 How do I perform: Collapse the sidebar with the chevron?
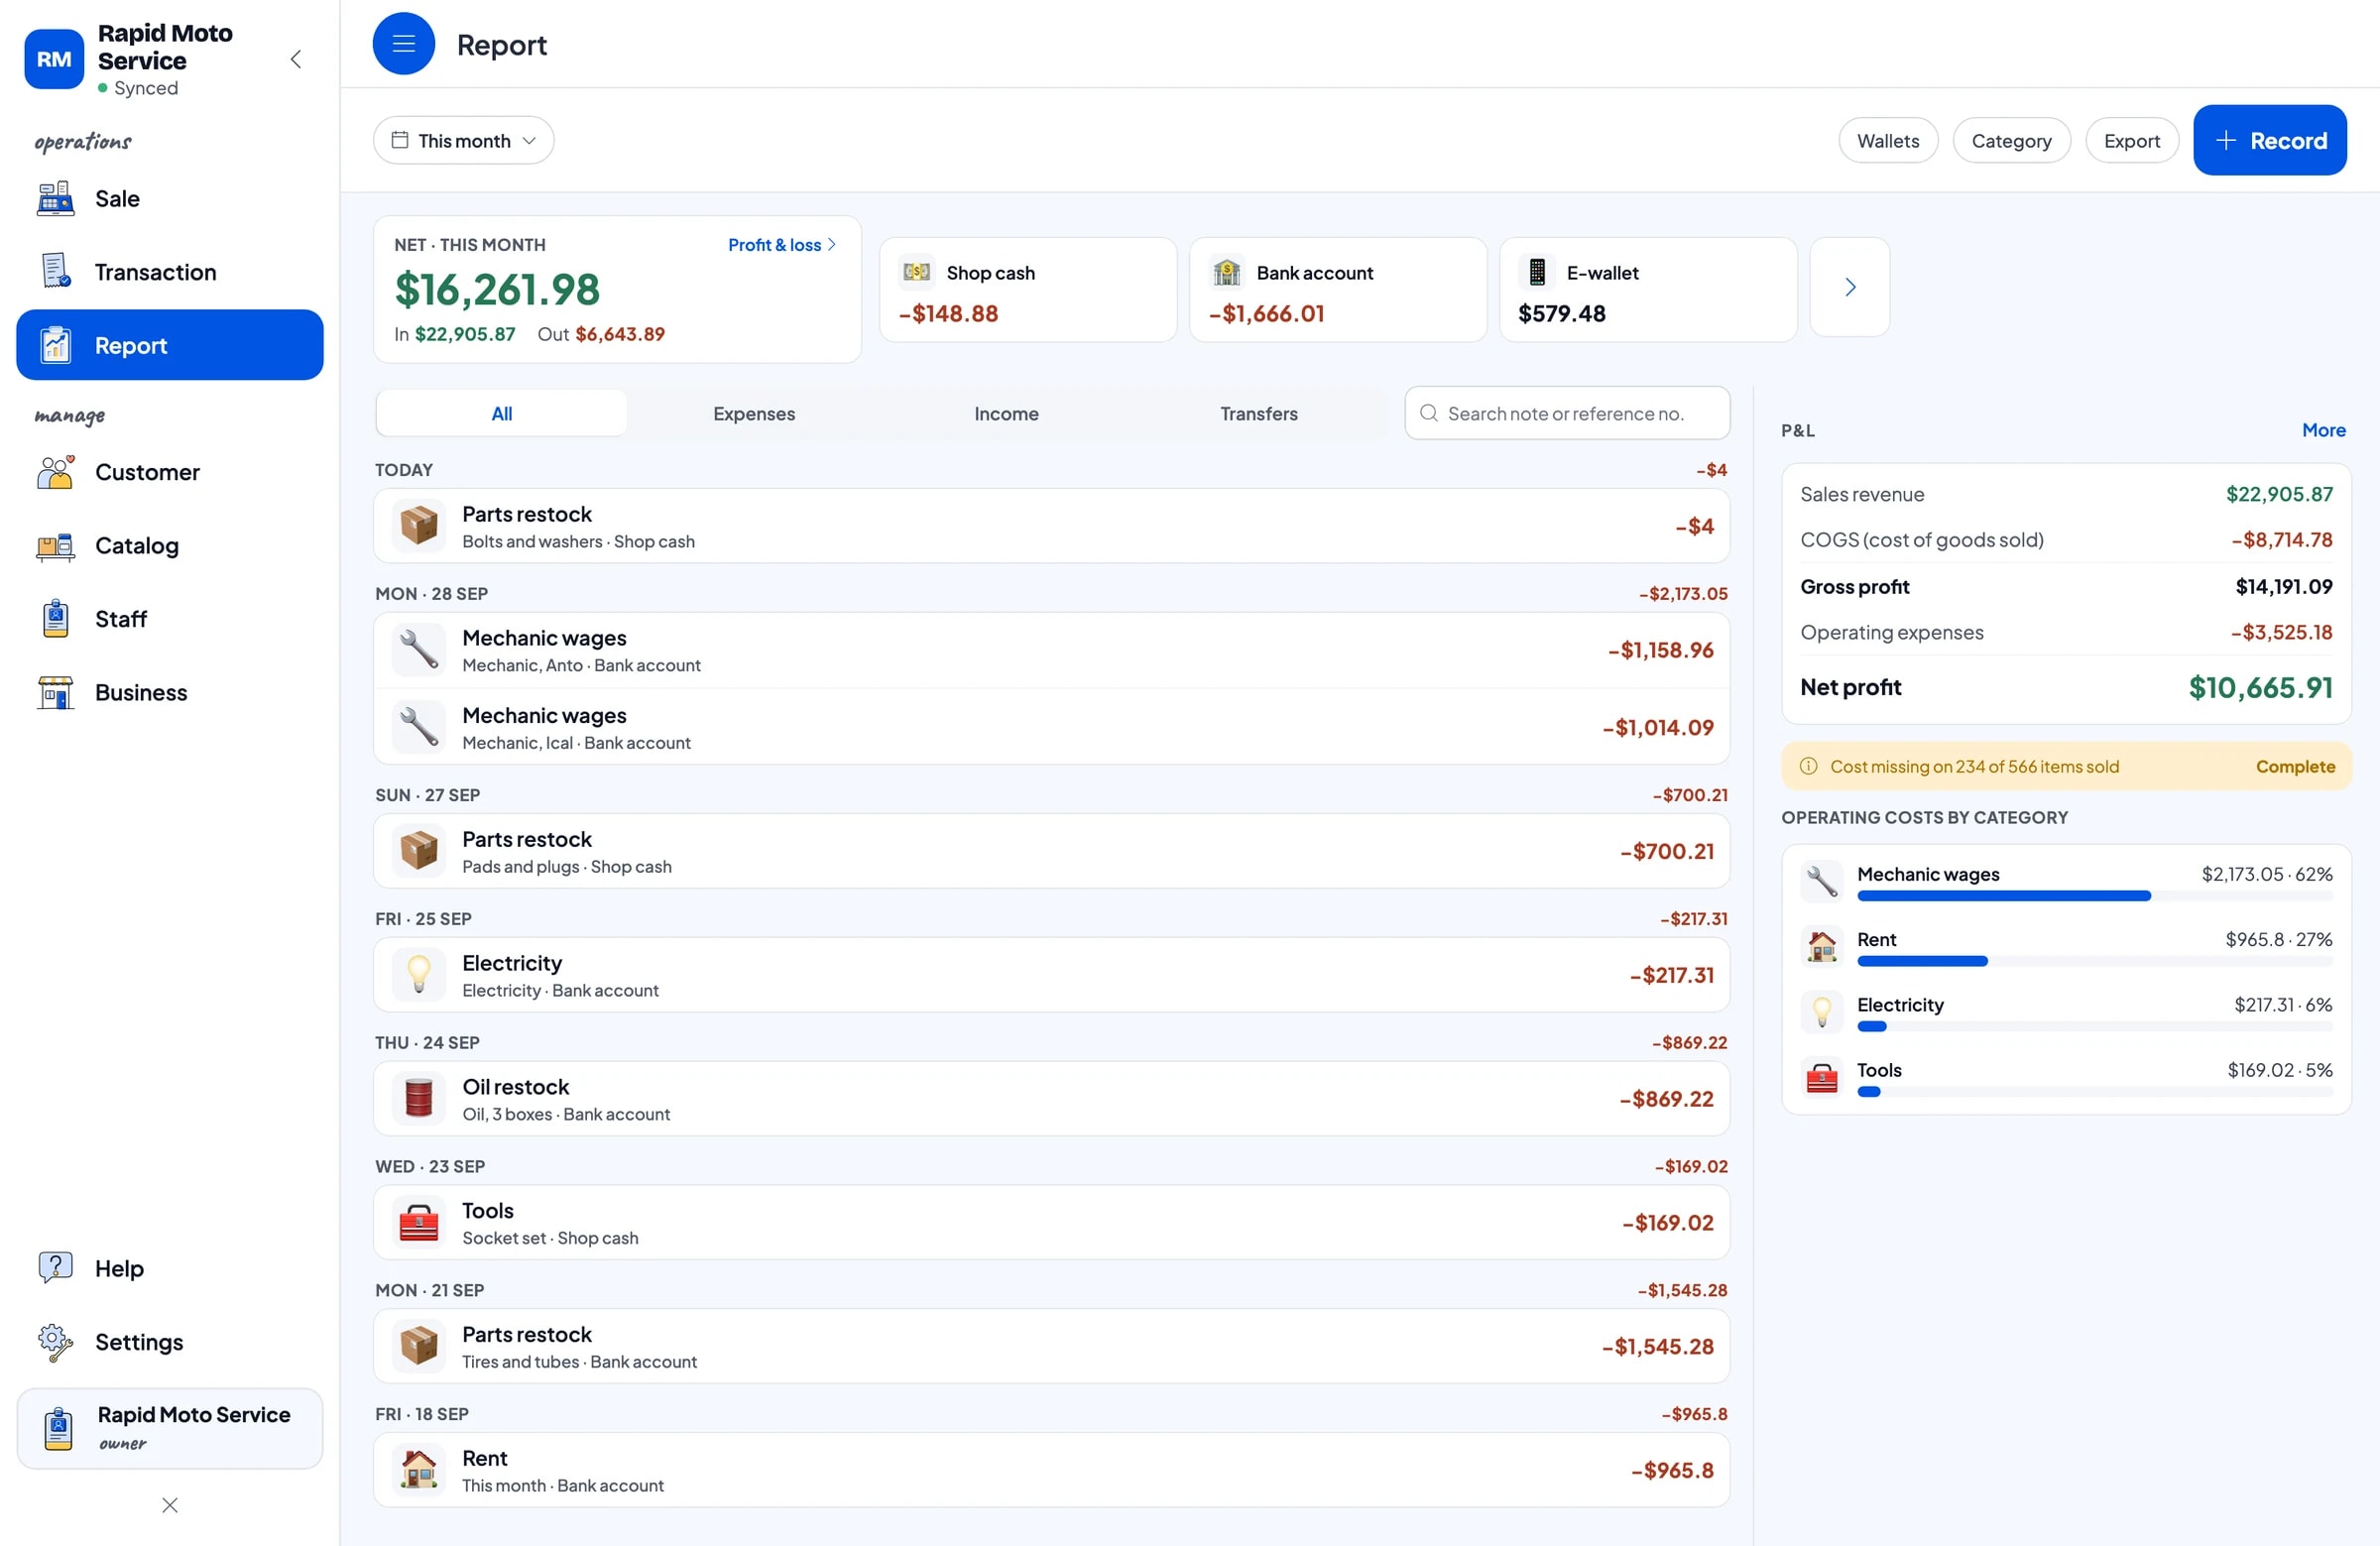click(x=296, y=59)
